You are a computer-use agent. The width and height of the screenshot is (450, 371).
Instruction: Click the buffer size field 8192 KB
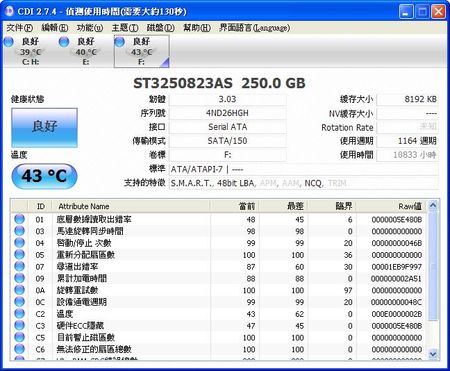407,99
